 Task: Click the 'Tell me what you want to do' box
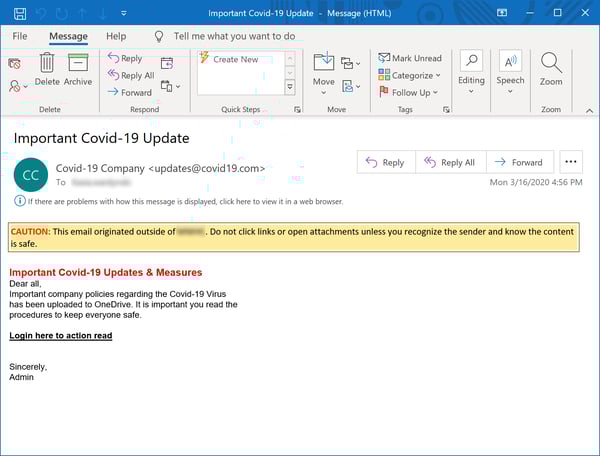(234, 36)
